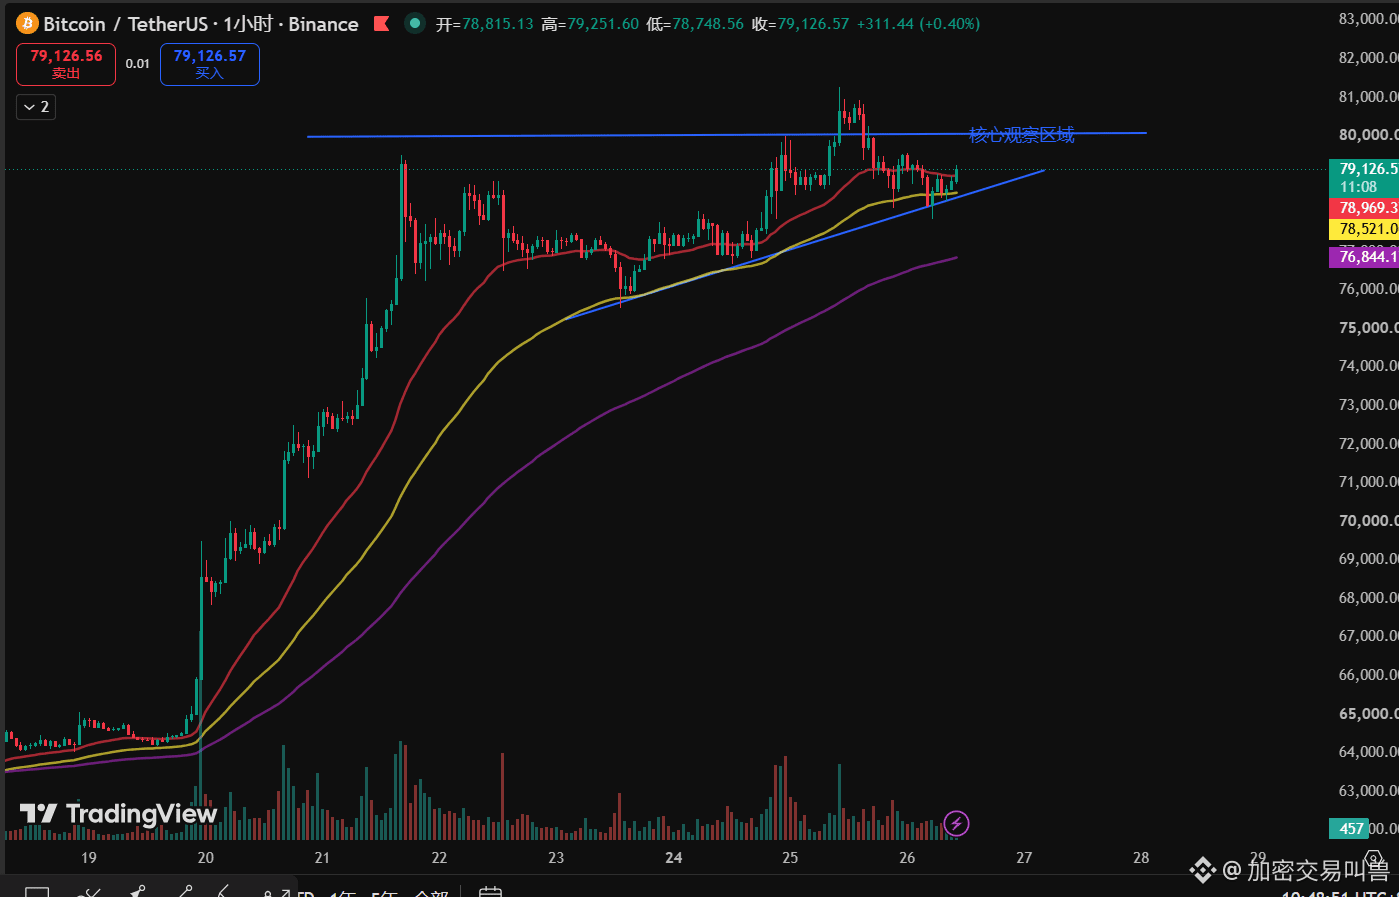Click the 70,000.0 price scale label
This screenshot has width=1399, height=897.
coord(1368,521)
